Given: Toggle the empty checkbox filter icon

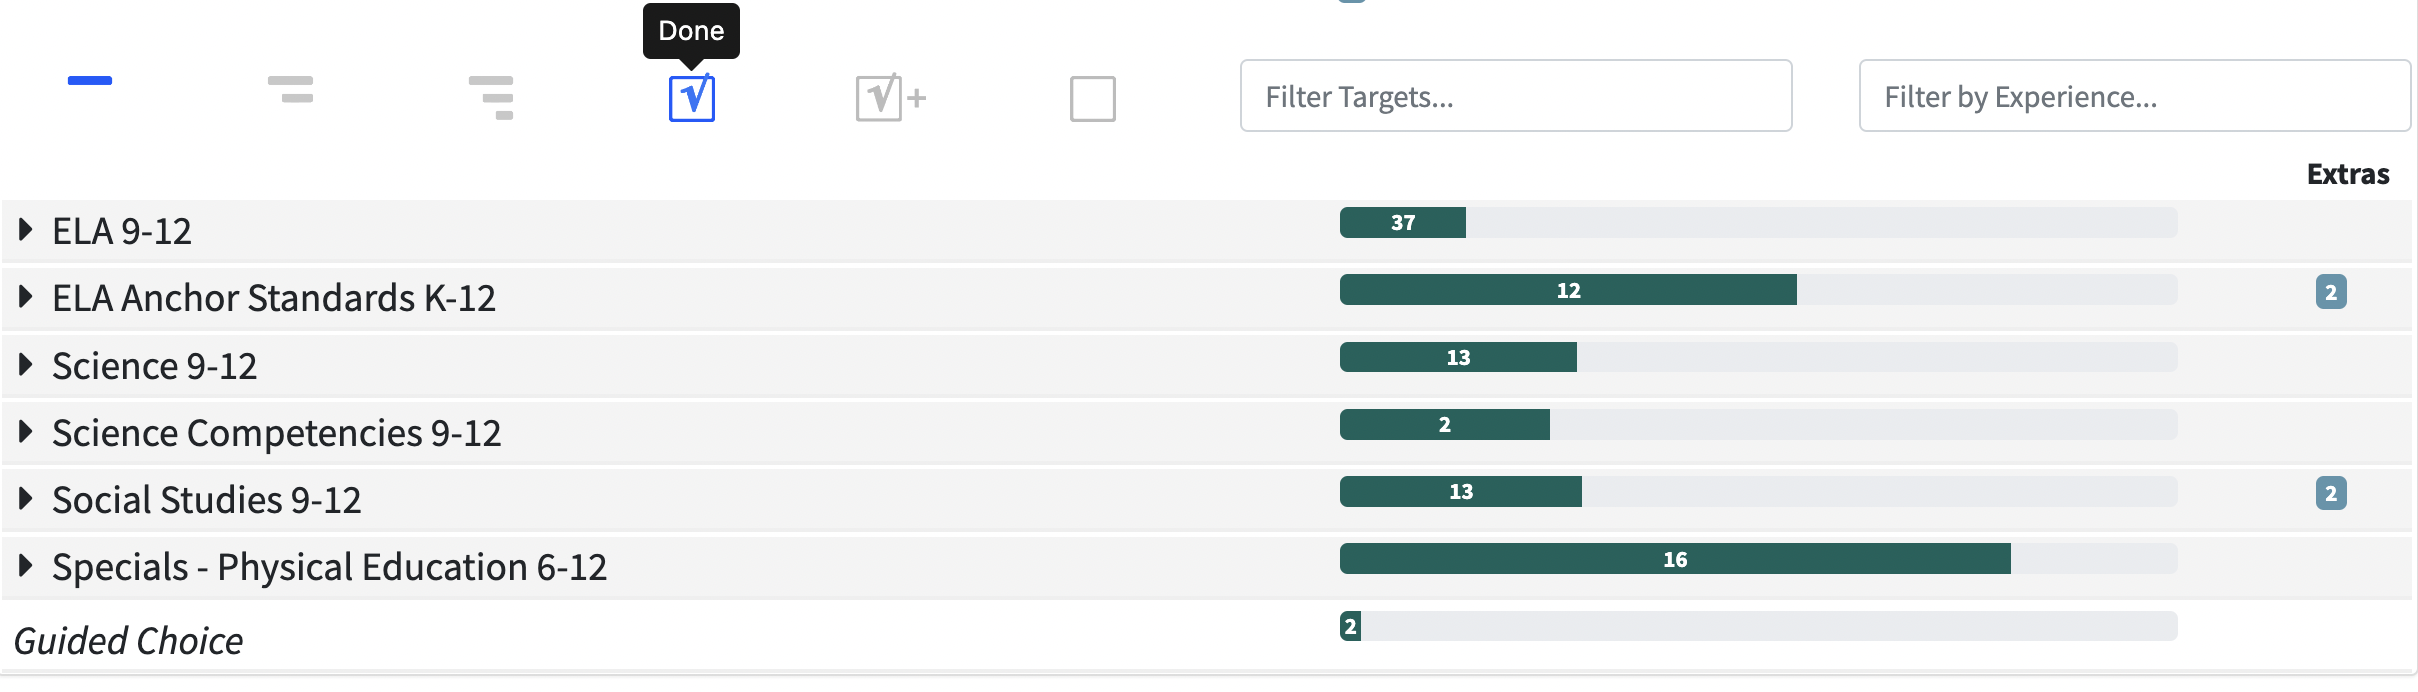Looking at the screenshot, I should [x=1092, y=99].
